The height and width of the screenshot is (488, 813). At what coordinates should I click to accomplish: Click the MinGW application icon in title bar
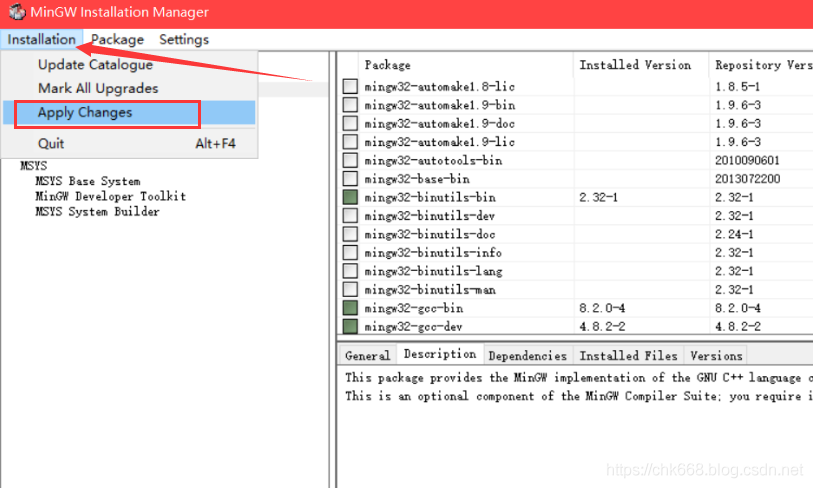pos(17,11)
